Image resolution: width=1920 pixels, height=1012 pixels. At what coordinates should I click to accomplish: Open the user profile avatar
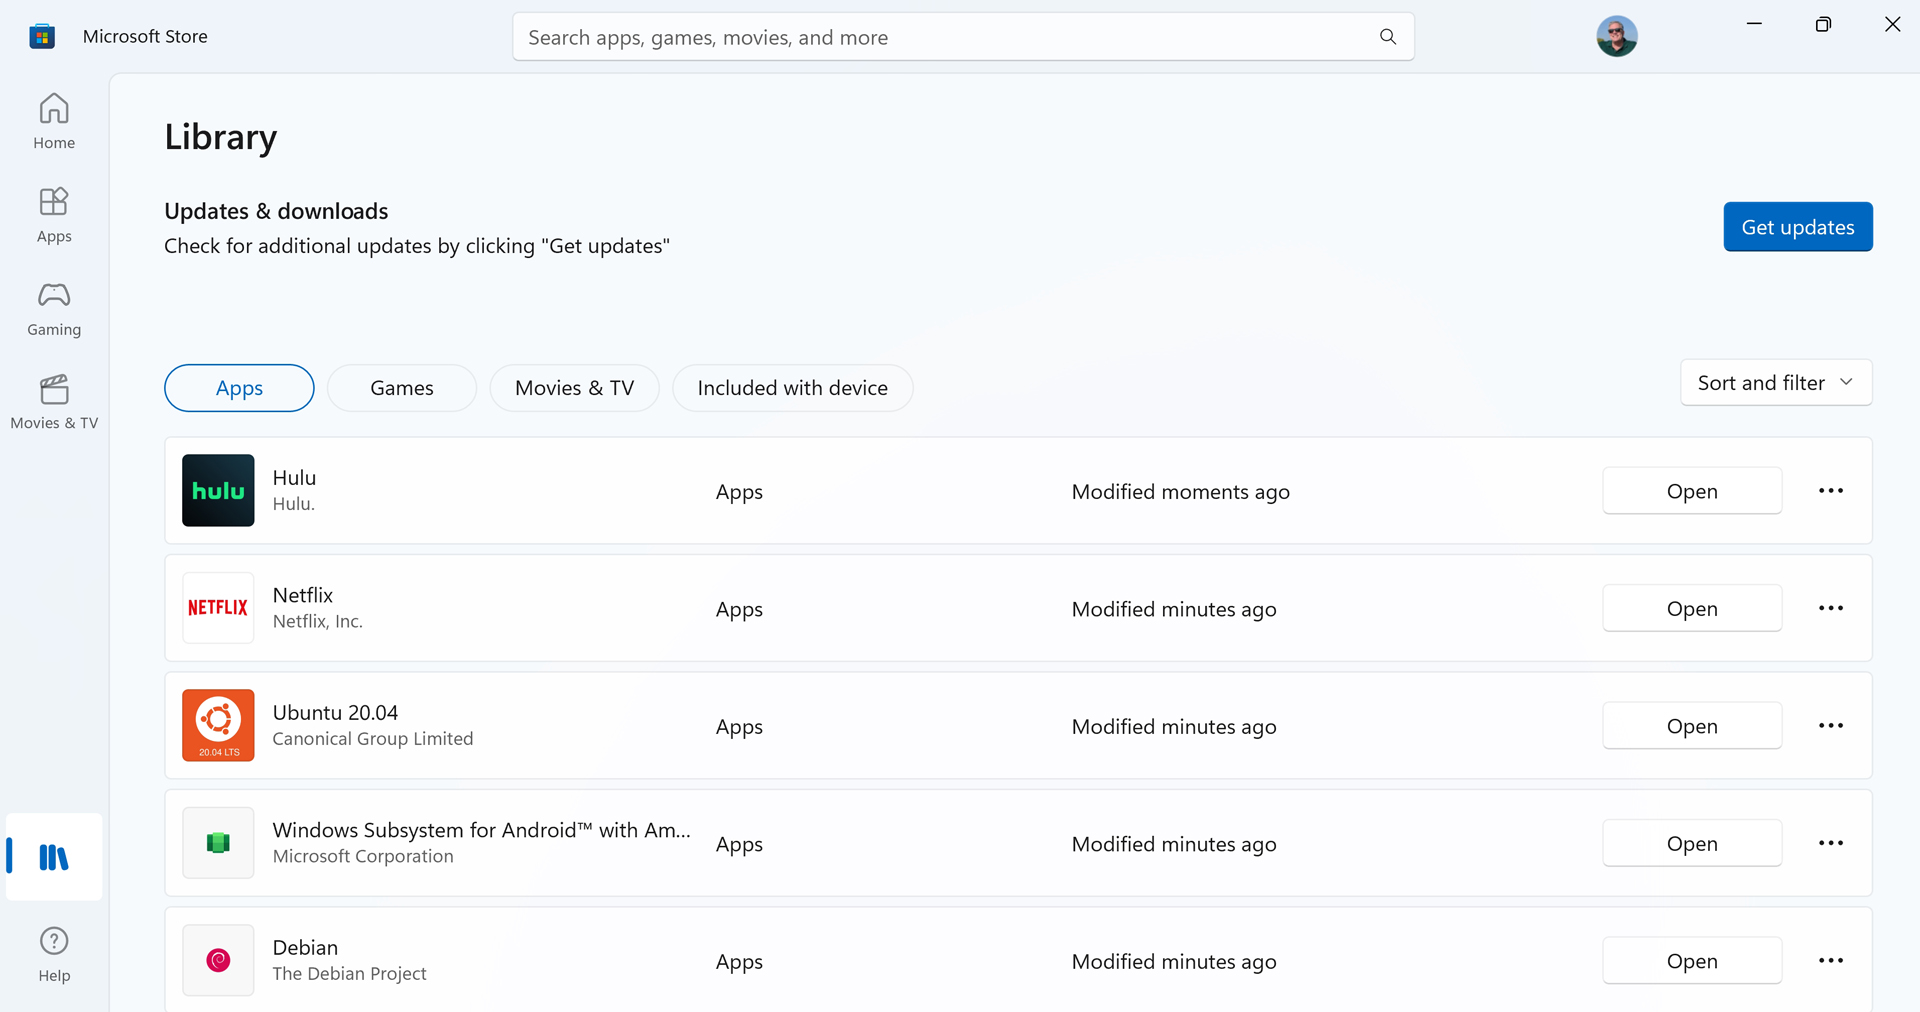click(1616, 37)
